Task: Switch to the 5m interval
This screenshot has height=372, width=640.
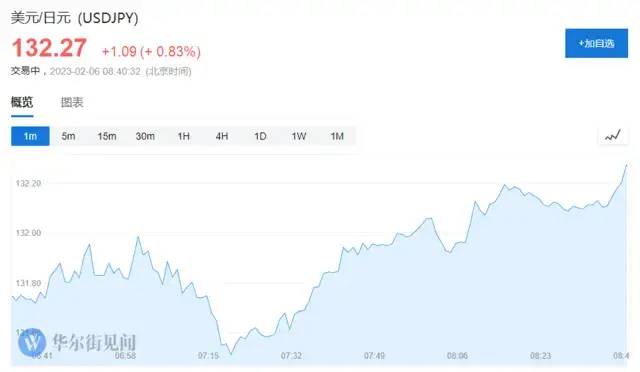Action: pyautogui.click(x=69, y=136)
